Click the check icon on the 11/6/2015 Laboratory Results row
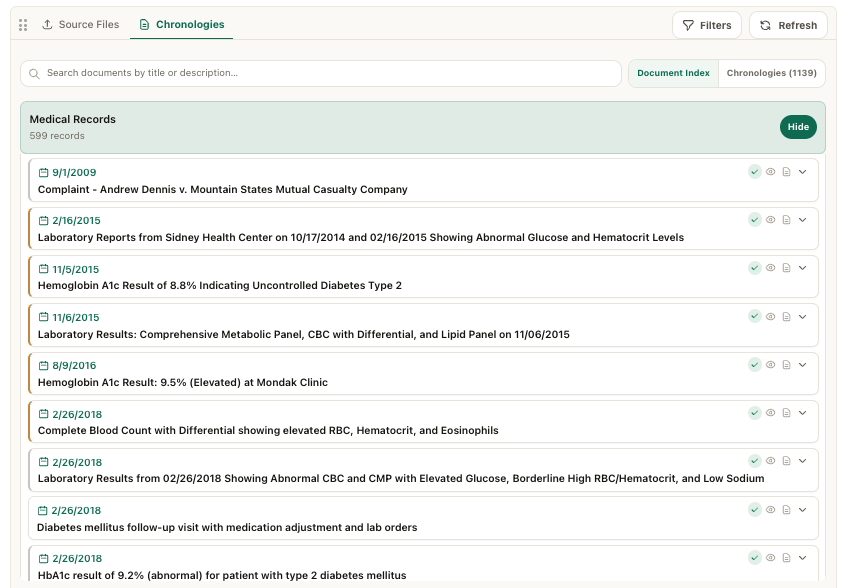 point(755,317)
